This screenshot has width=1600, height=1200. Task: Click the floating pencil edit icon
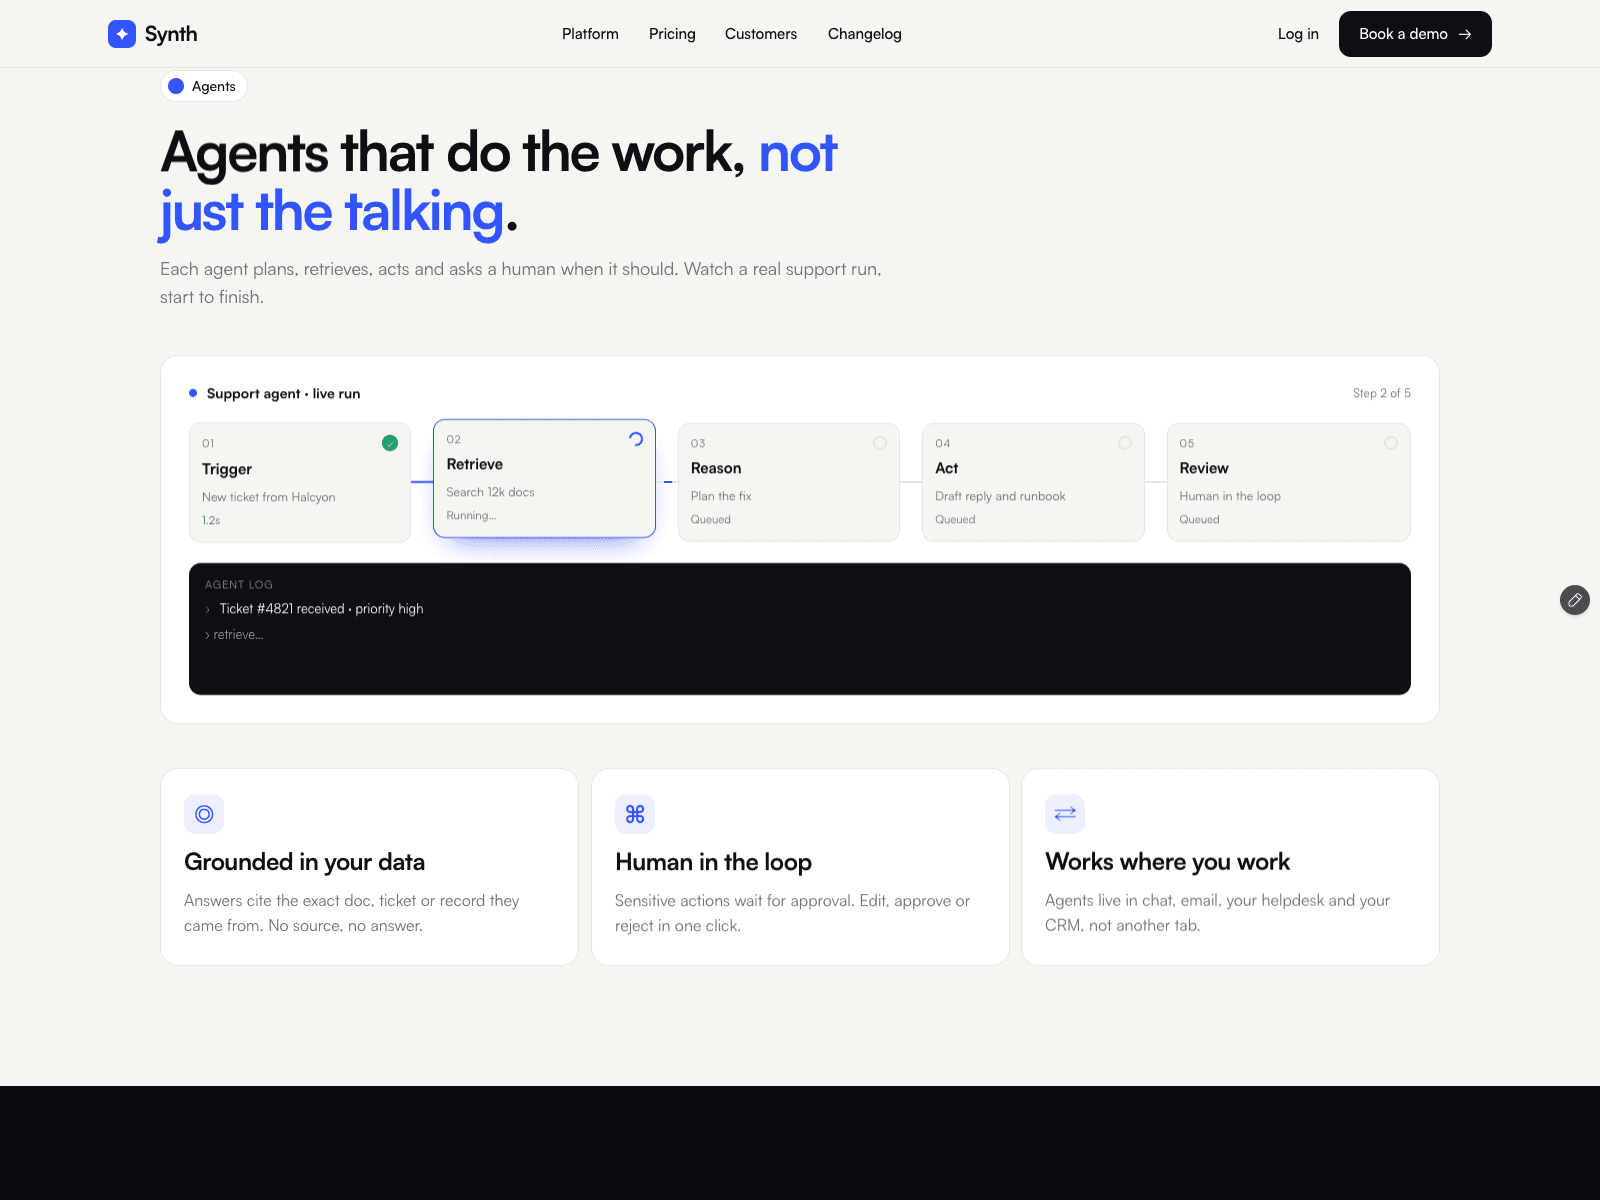[x=1575, y=600]
